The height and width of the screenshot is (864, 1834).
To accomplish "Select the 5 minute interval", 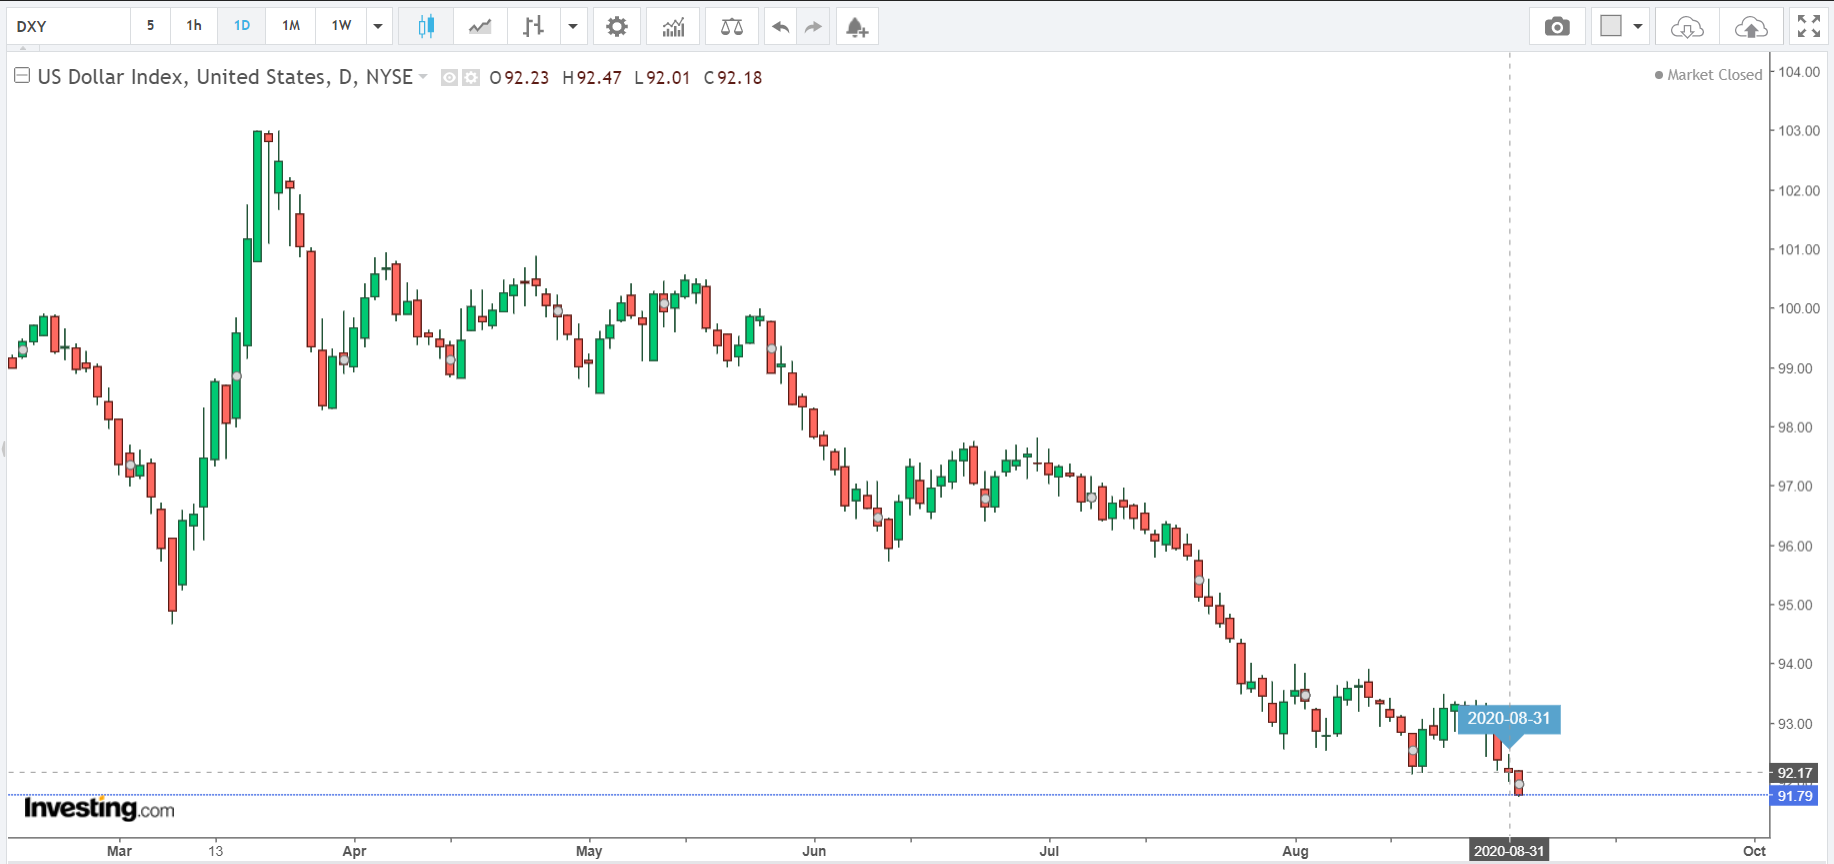I will [150, 26].
